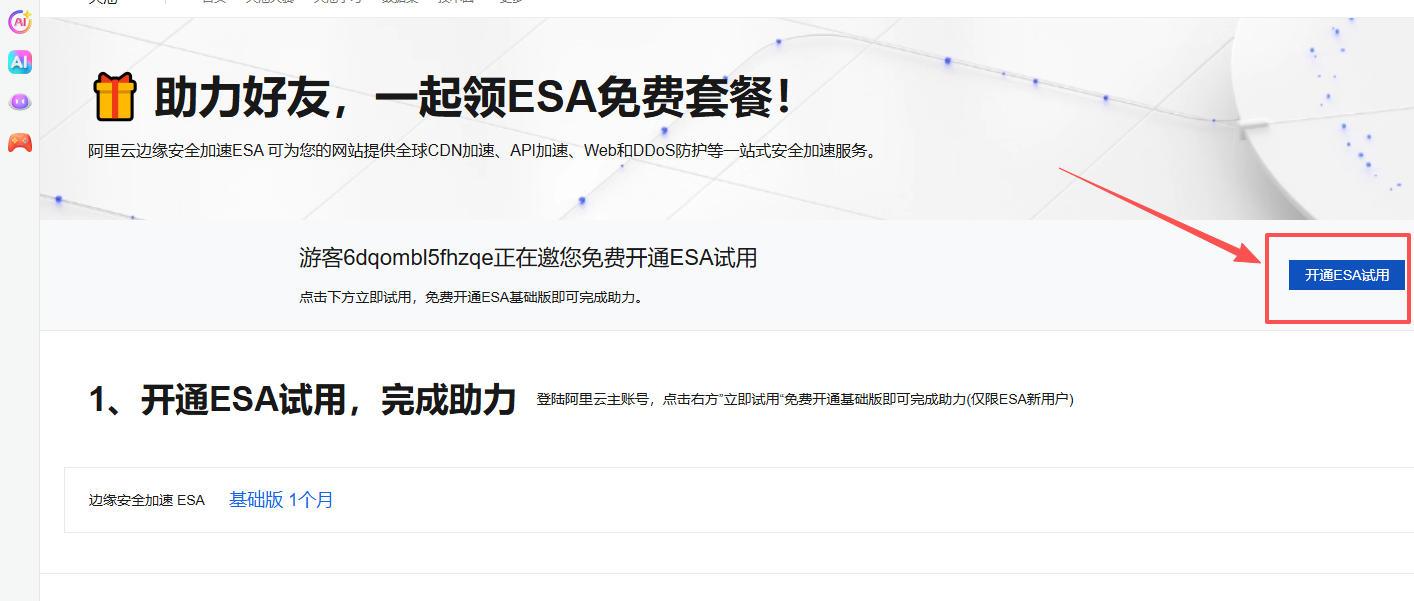The height and width of the screenshot is (601, 1414).
Task: Click the gift icon in the banner headline
Action: click(x=115, y=95)
